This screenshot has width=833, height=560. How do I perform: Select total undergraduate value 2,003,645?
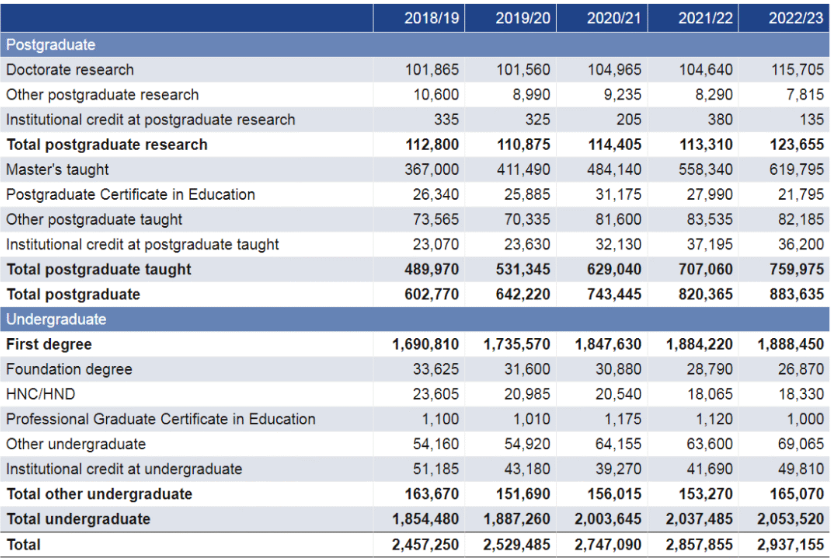[608, 519]
